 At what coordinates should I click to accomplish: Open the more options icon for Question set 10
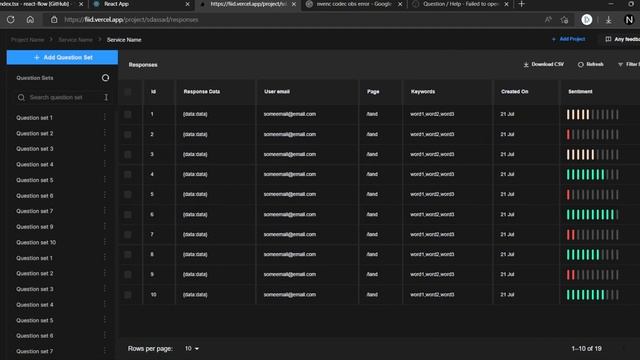coord(105,242)
